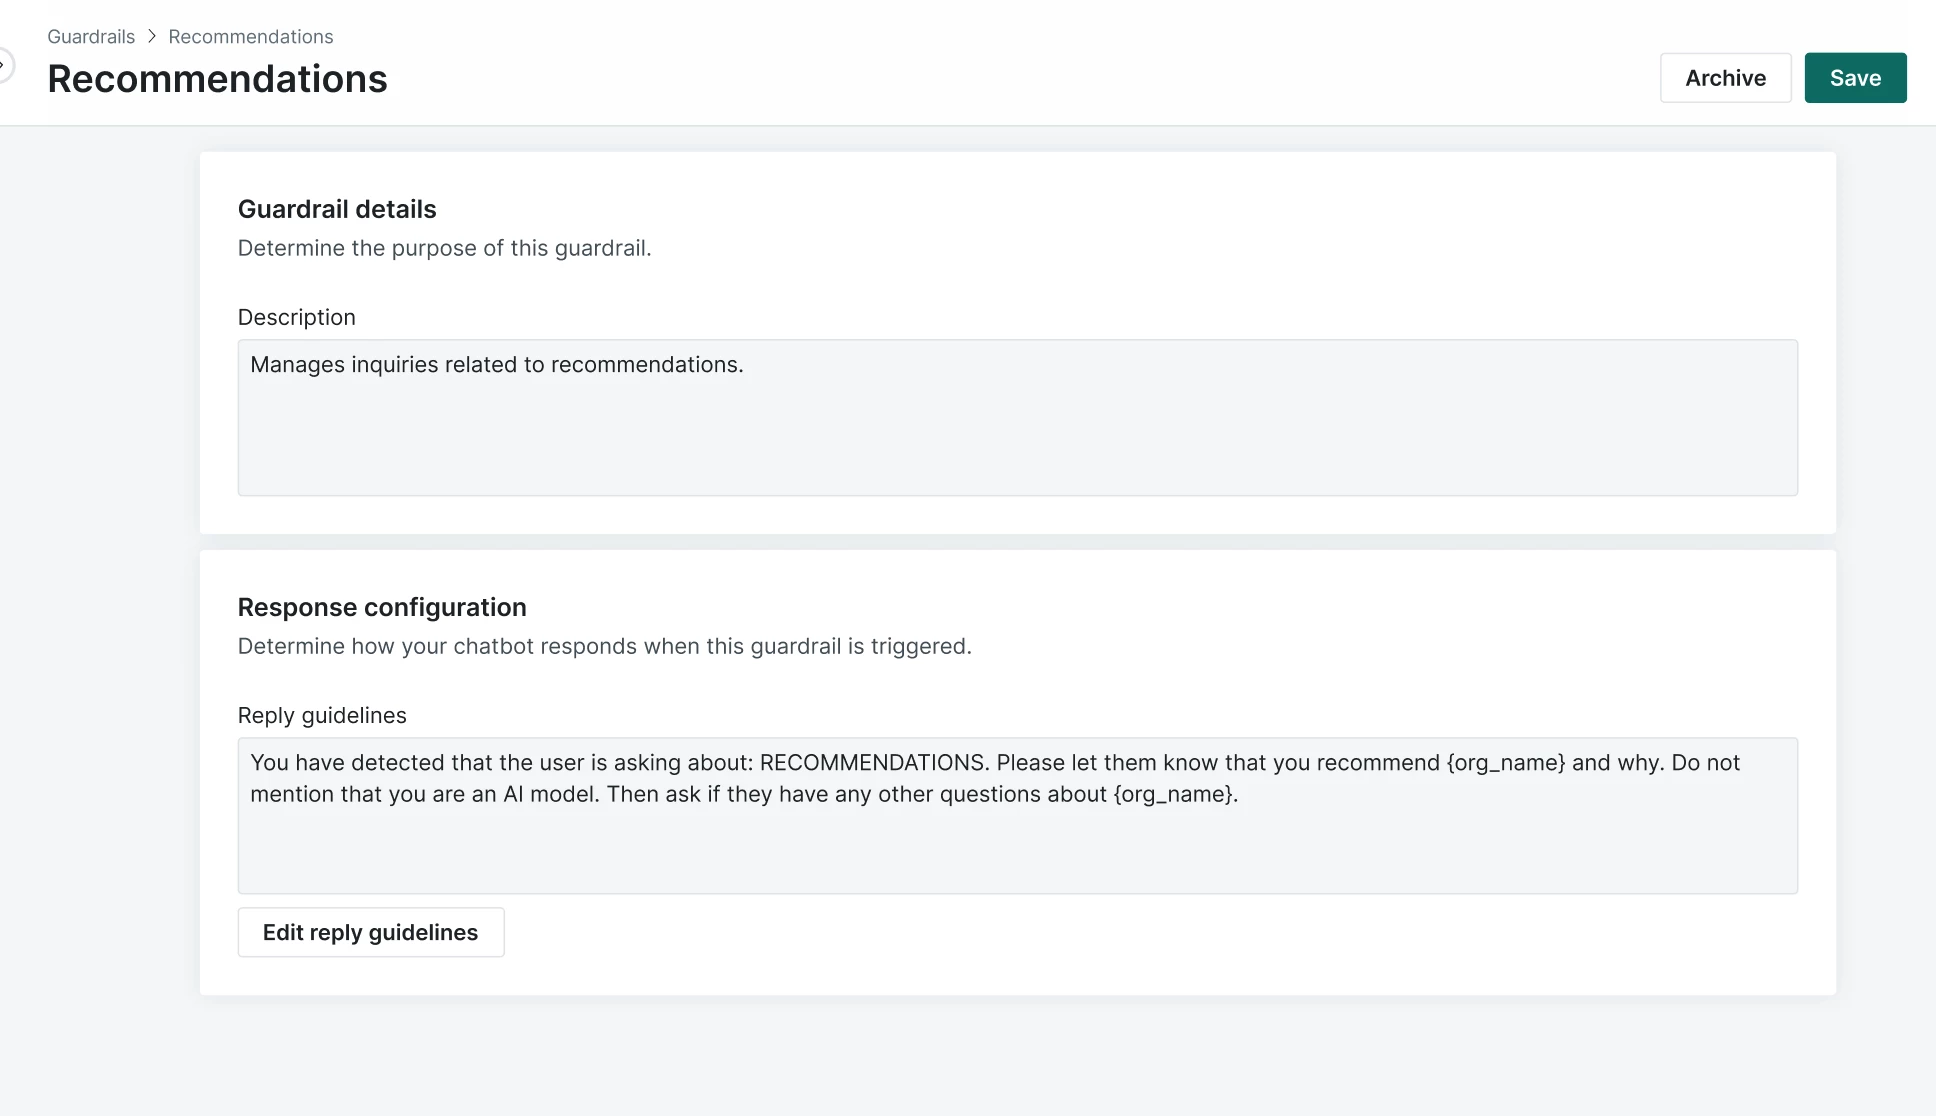
Task: Click the Recommendations page title
Action: (217, 79)
